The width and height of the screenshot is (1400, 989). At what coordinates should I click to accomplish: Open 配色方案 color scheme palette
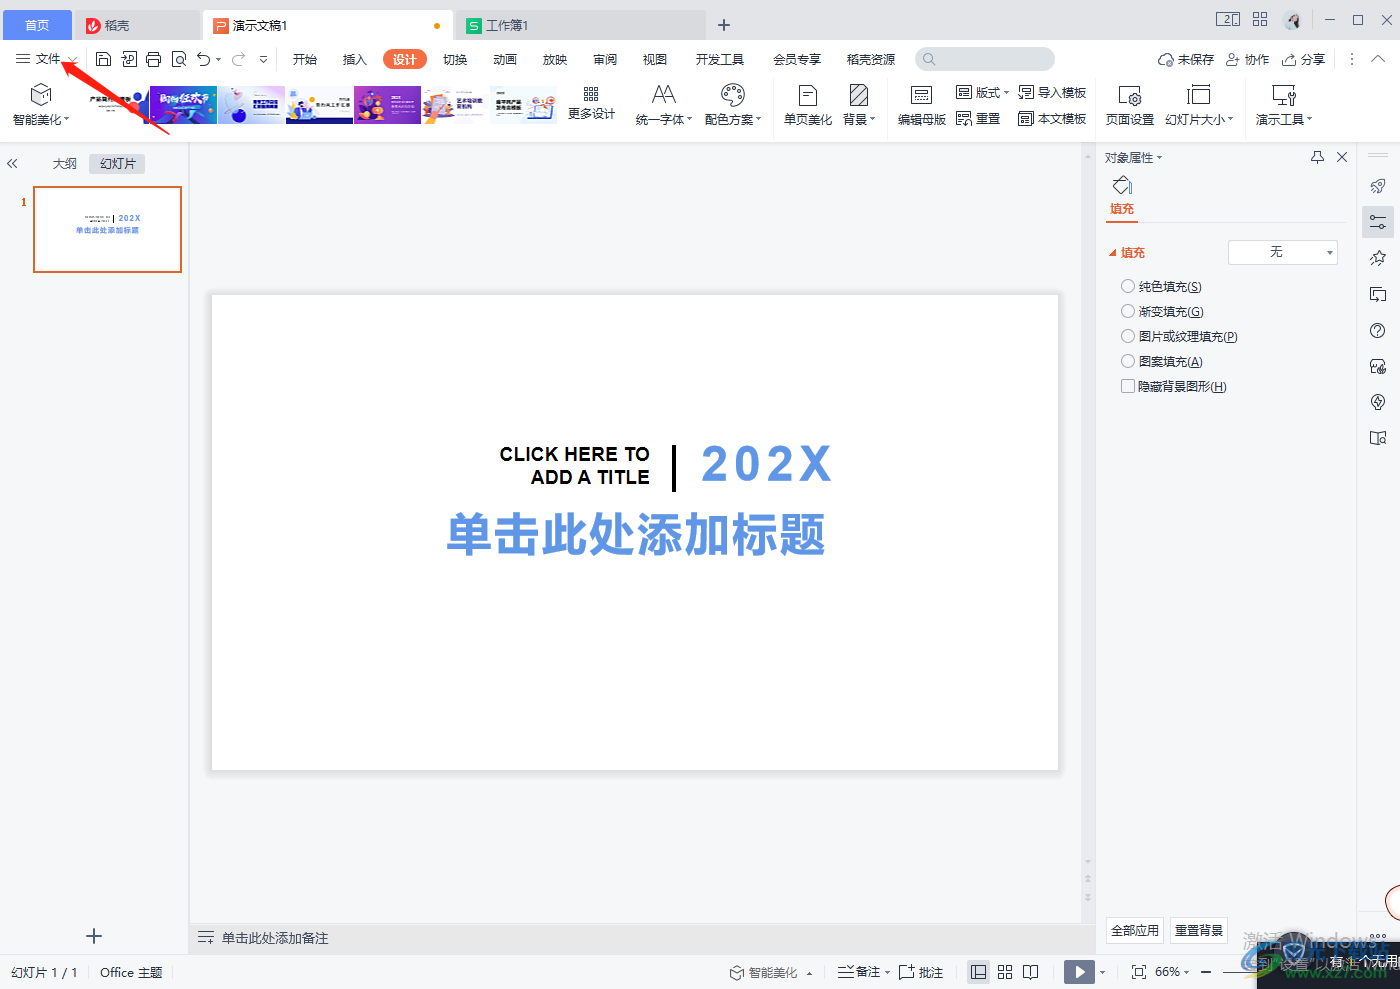click(x=733, y=104)
